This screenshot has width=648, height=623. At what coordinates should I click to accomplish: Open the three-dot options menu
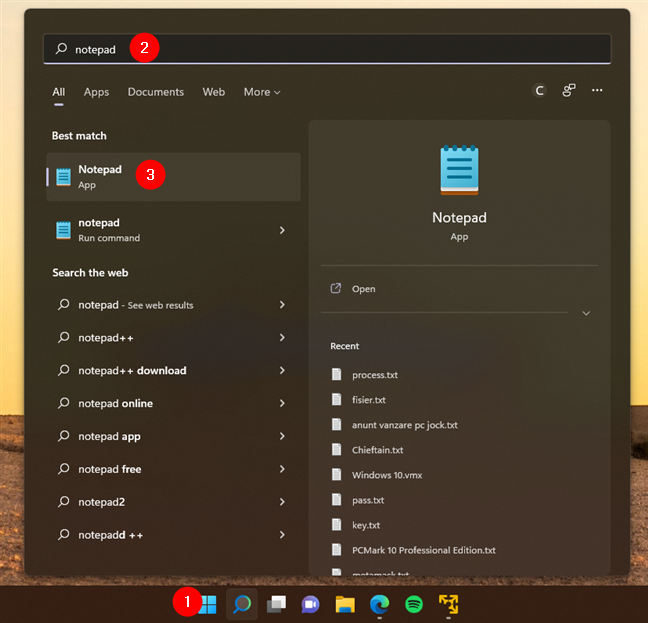(x=597, y=90)
